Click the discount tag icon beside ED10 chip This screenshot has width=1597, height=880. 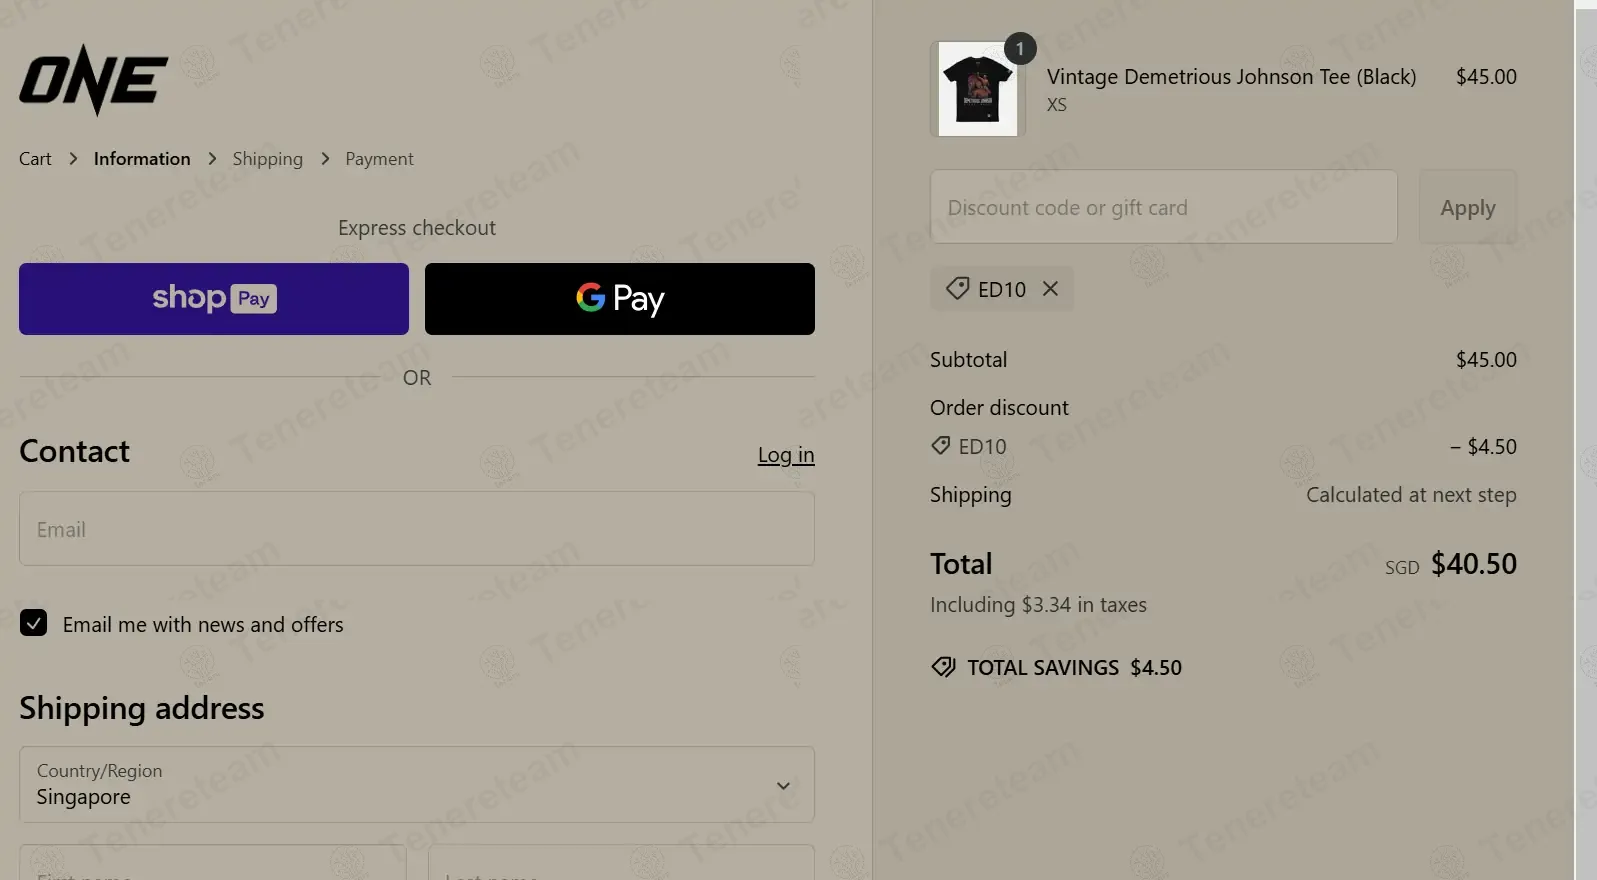pyautogui.click(x=957, y=289)
